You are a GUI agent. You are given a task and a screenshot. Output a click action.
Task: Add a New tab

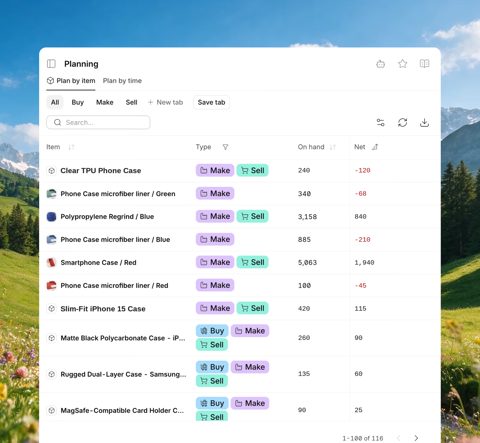point(165,102)
